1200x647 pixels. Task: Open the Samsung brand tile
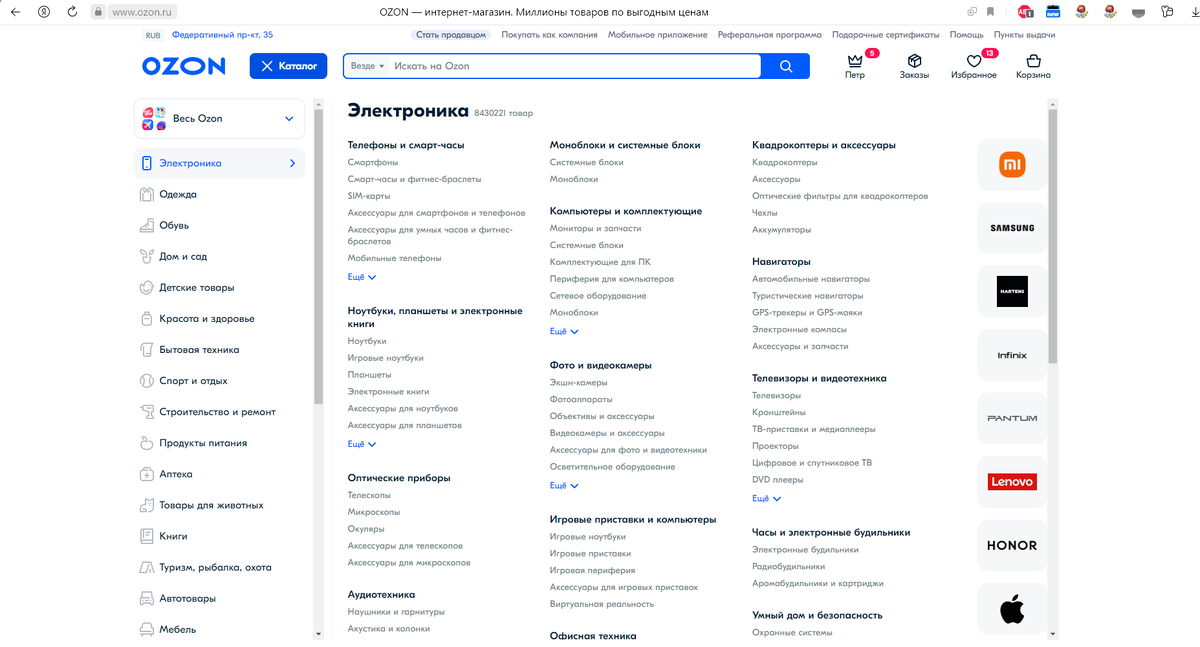(1012, 228)
